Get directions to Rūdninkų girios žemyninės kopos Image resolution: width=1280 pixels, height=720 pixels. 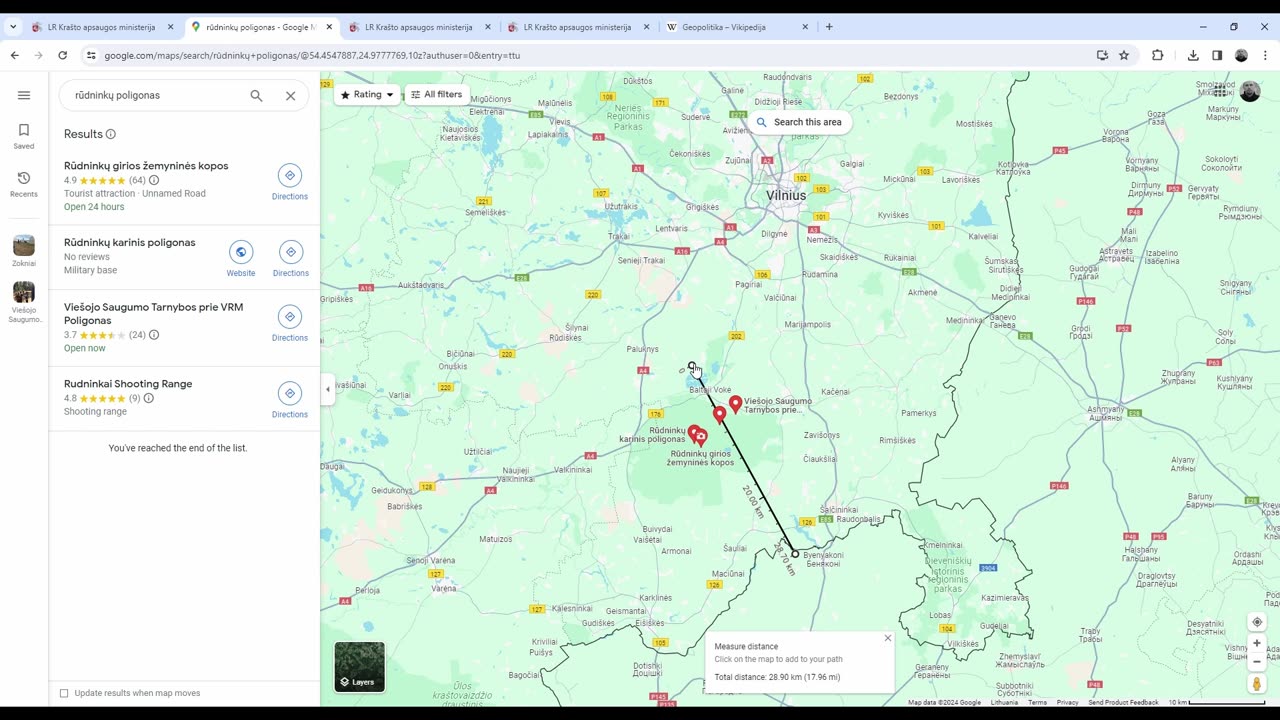(x=290, y=183)
